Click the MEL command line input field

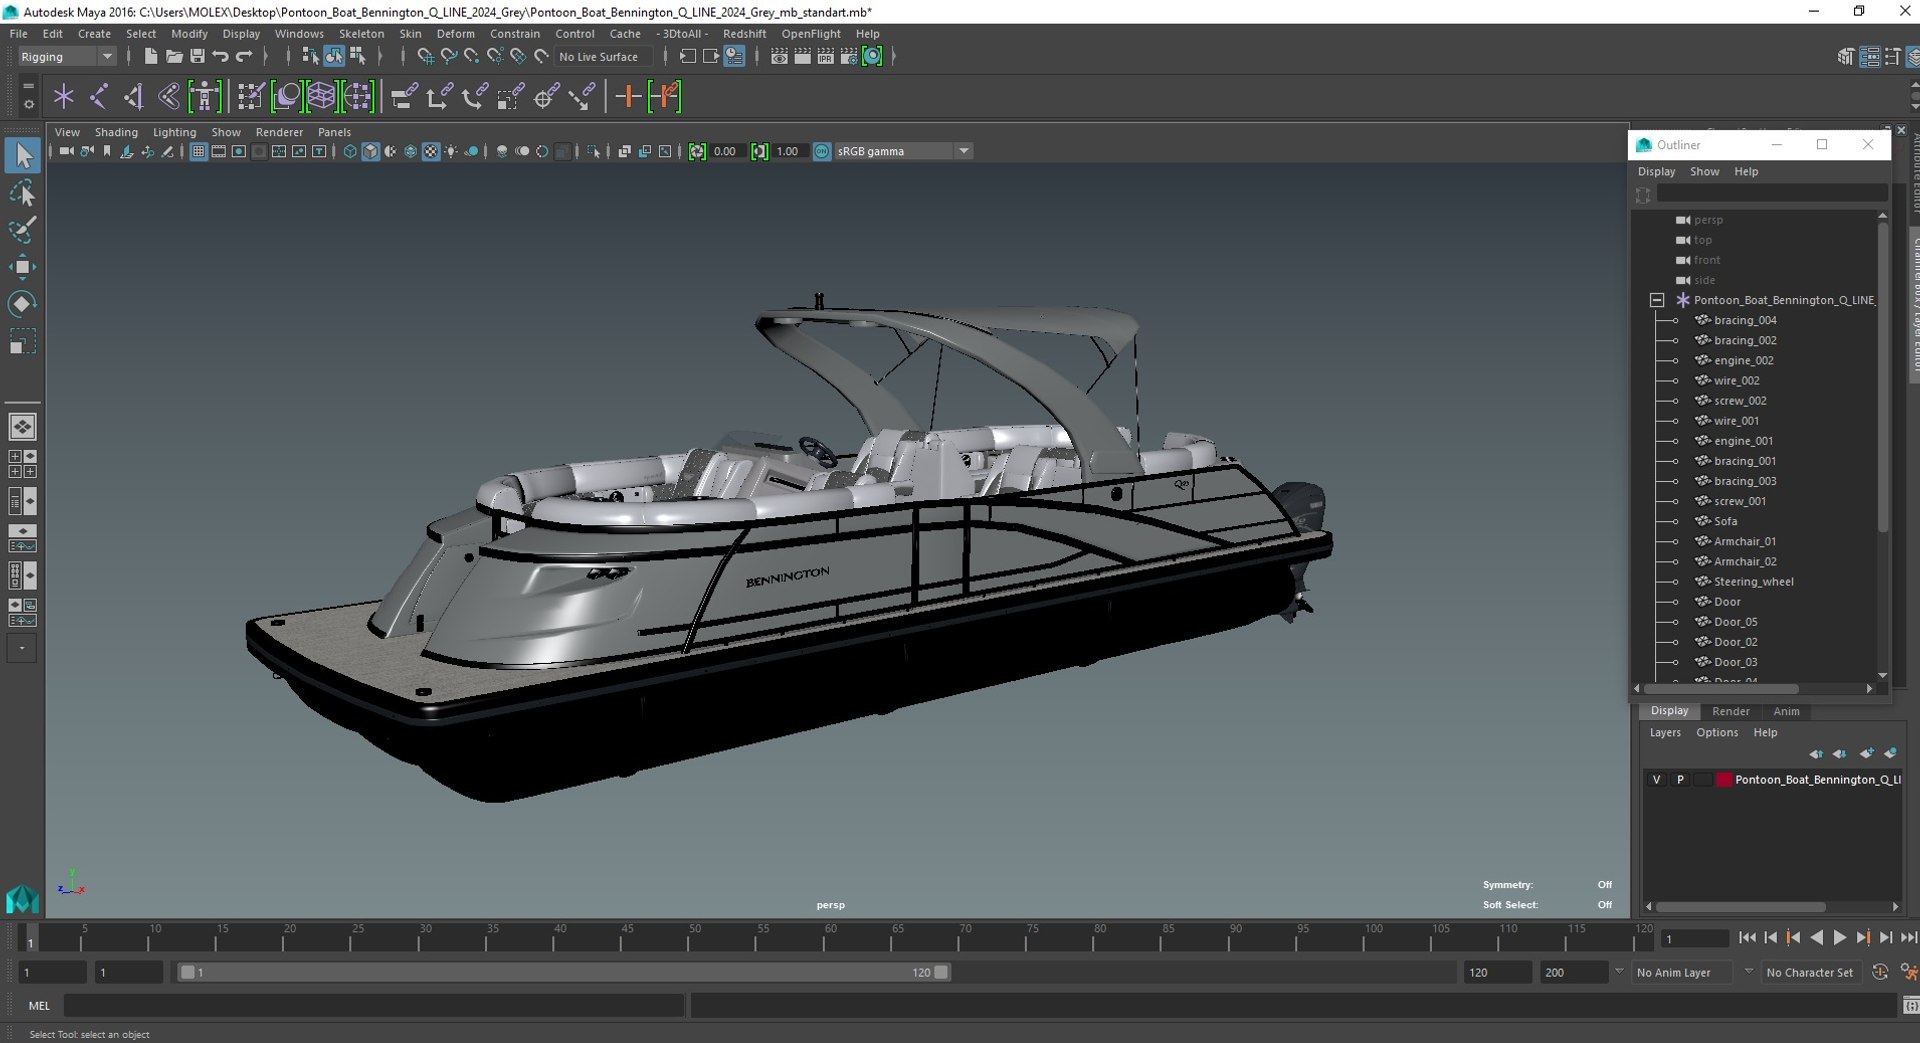pyautogui.click(x=374, y=1006)
